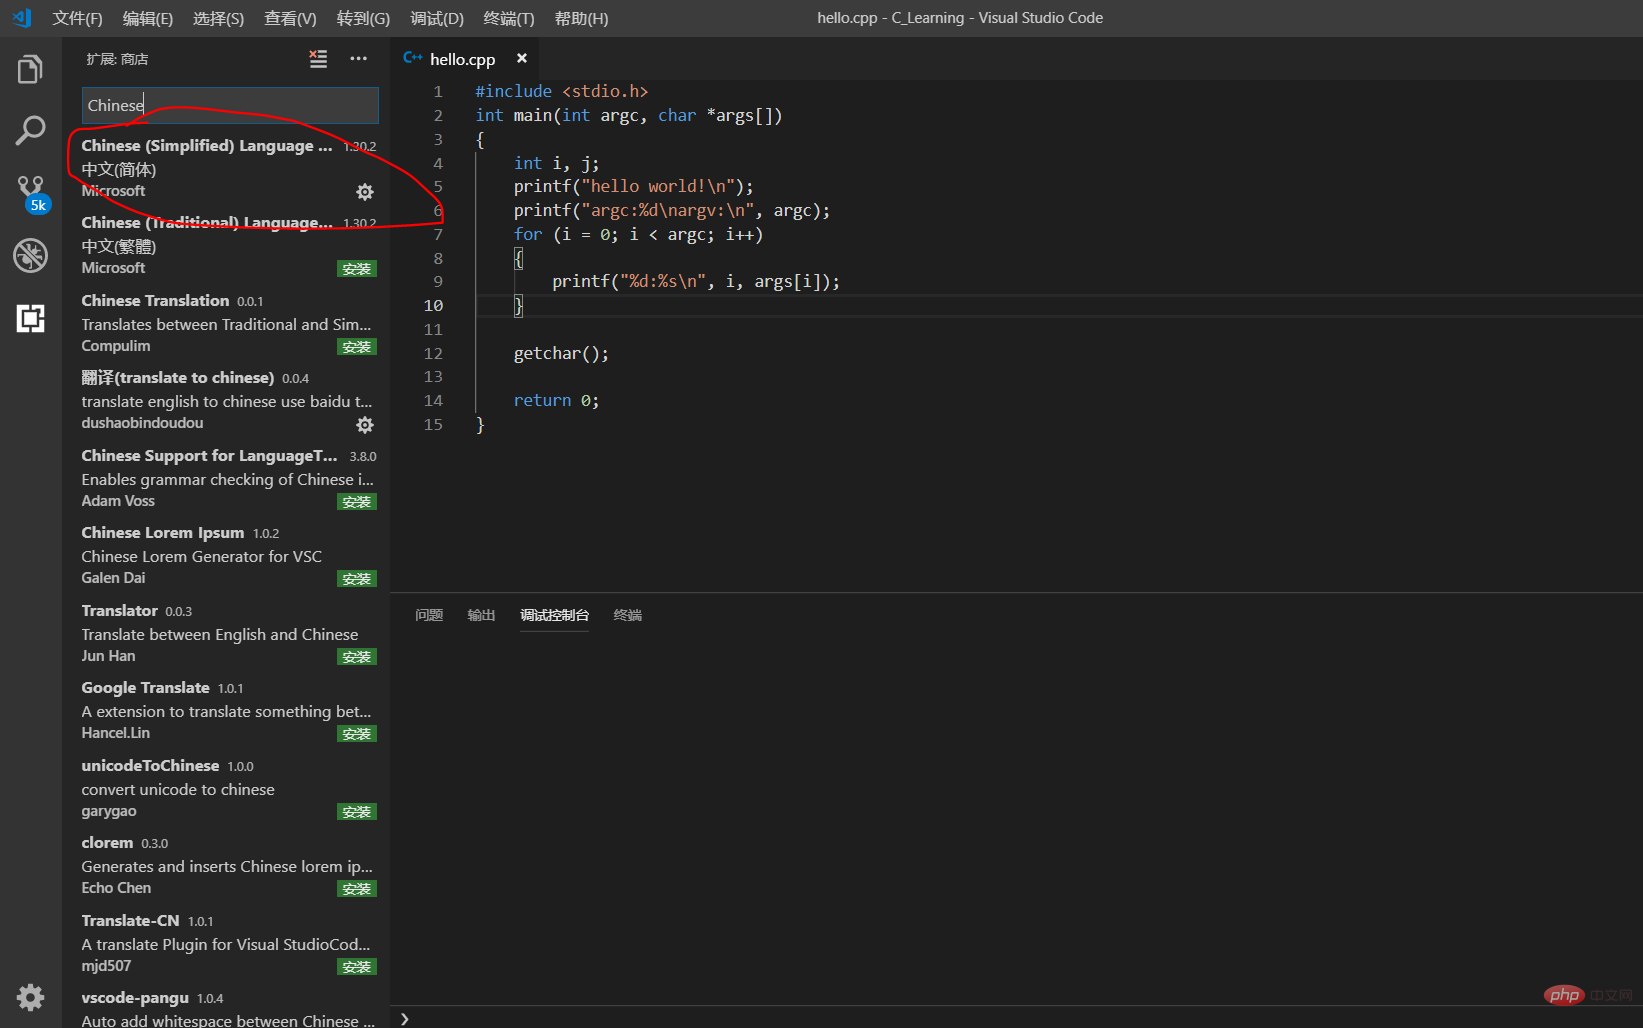Click the #include <stdio.h> code line

click(x=561, y=91)
